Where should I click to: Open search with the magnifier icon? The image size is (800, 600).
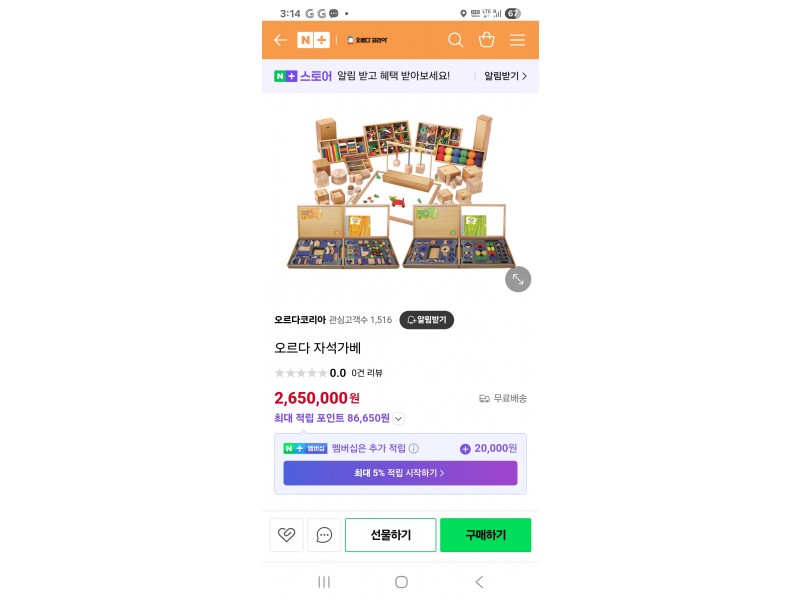456,40
